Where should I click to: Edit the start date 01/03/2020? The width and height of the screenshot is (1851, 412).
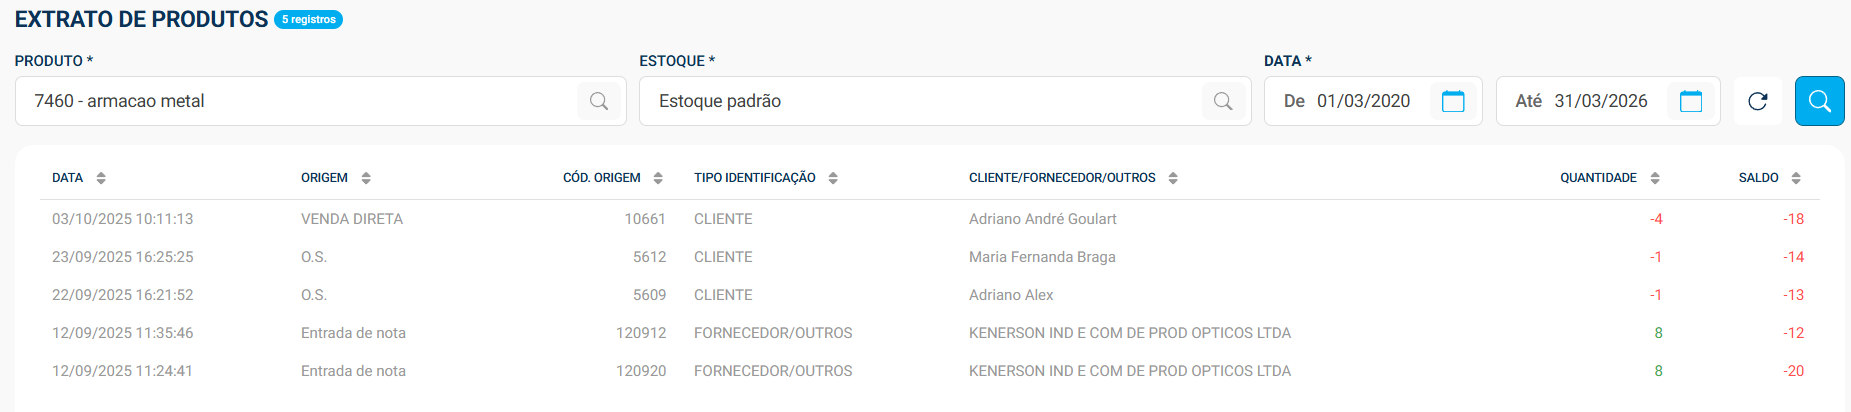pos(1363,101)
